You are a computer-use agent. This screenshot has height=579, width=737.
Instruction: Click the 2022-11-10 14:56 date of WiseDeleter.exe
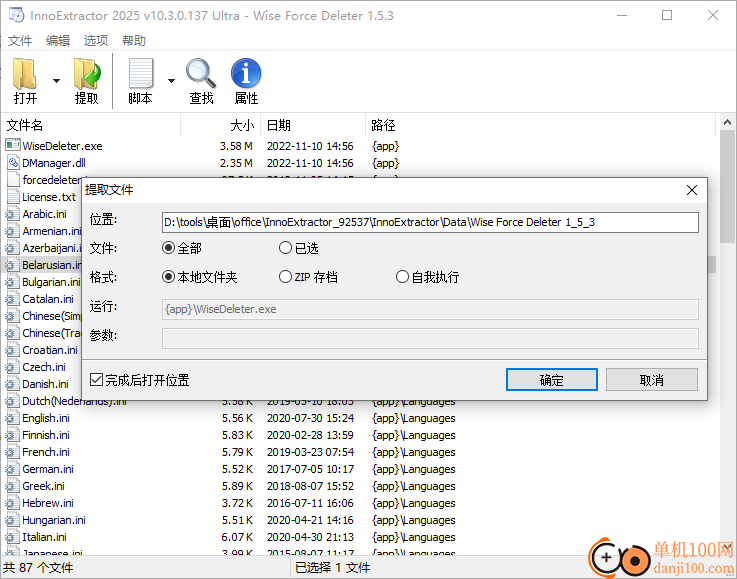[310, 146]
